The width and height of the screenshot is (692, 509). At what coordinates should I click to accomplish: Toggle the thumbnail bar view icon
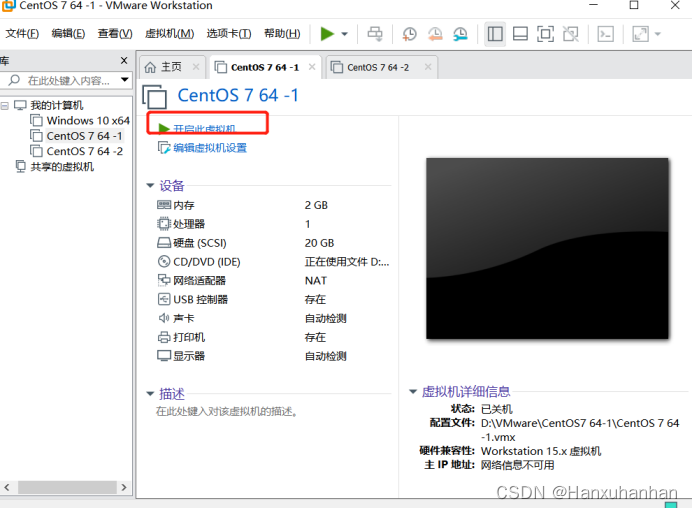pyautogui.click(x=520, y=34)
